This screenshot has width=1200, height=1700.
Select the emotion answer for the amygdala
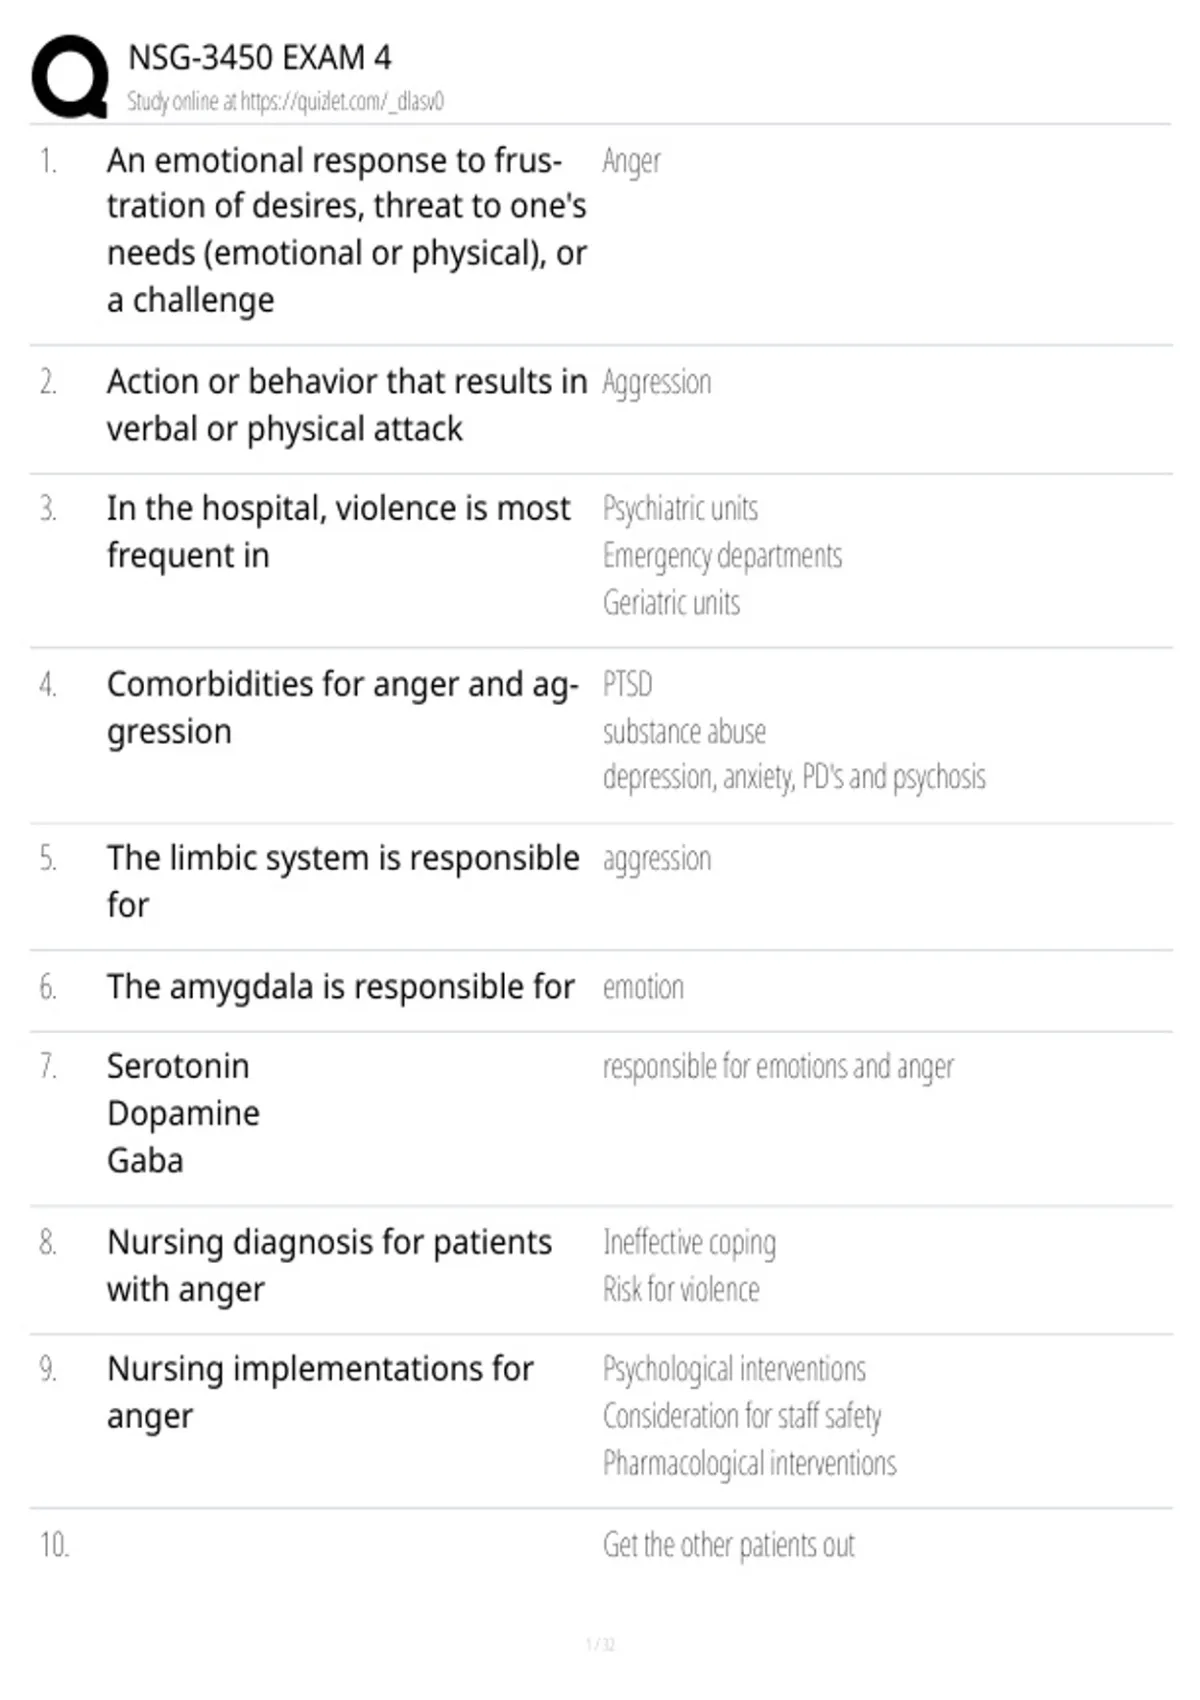pos(643,988)
